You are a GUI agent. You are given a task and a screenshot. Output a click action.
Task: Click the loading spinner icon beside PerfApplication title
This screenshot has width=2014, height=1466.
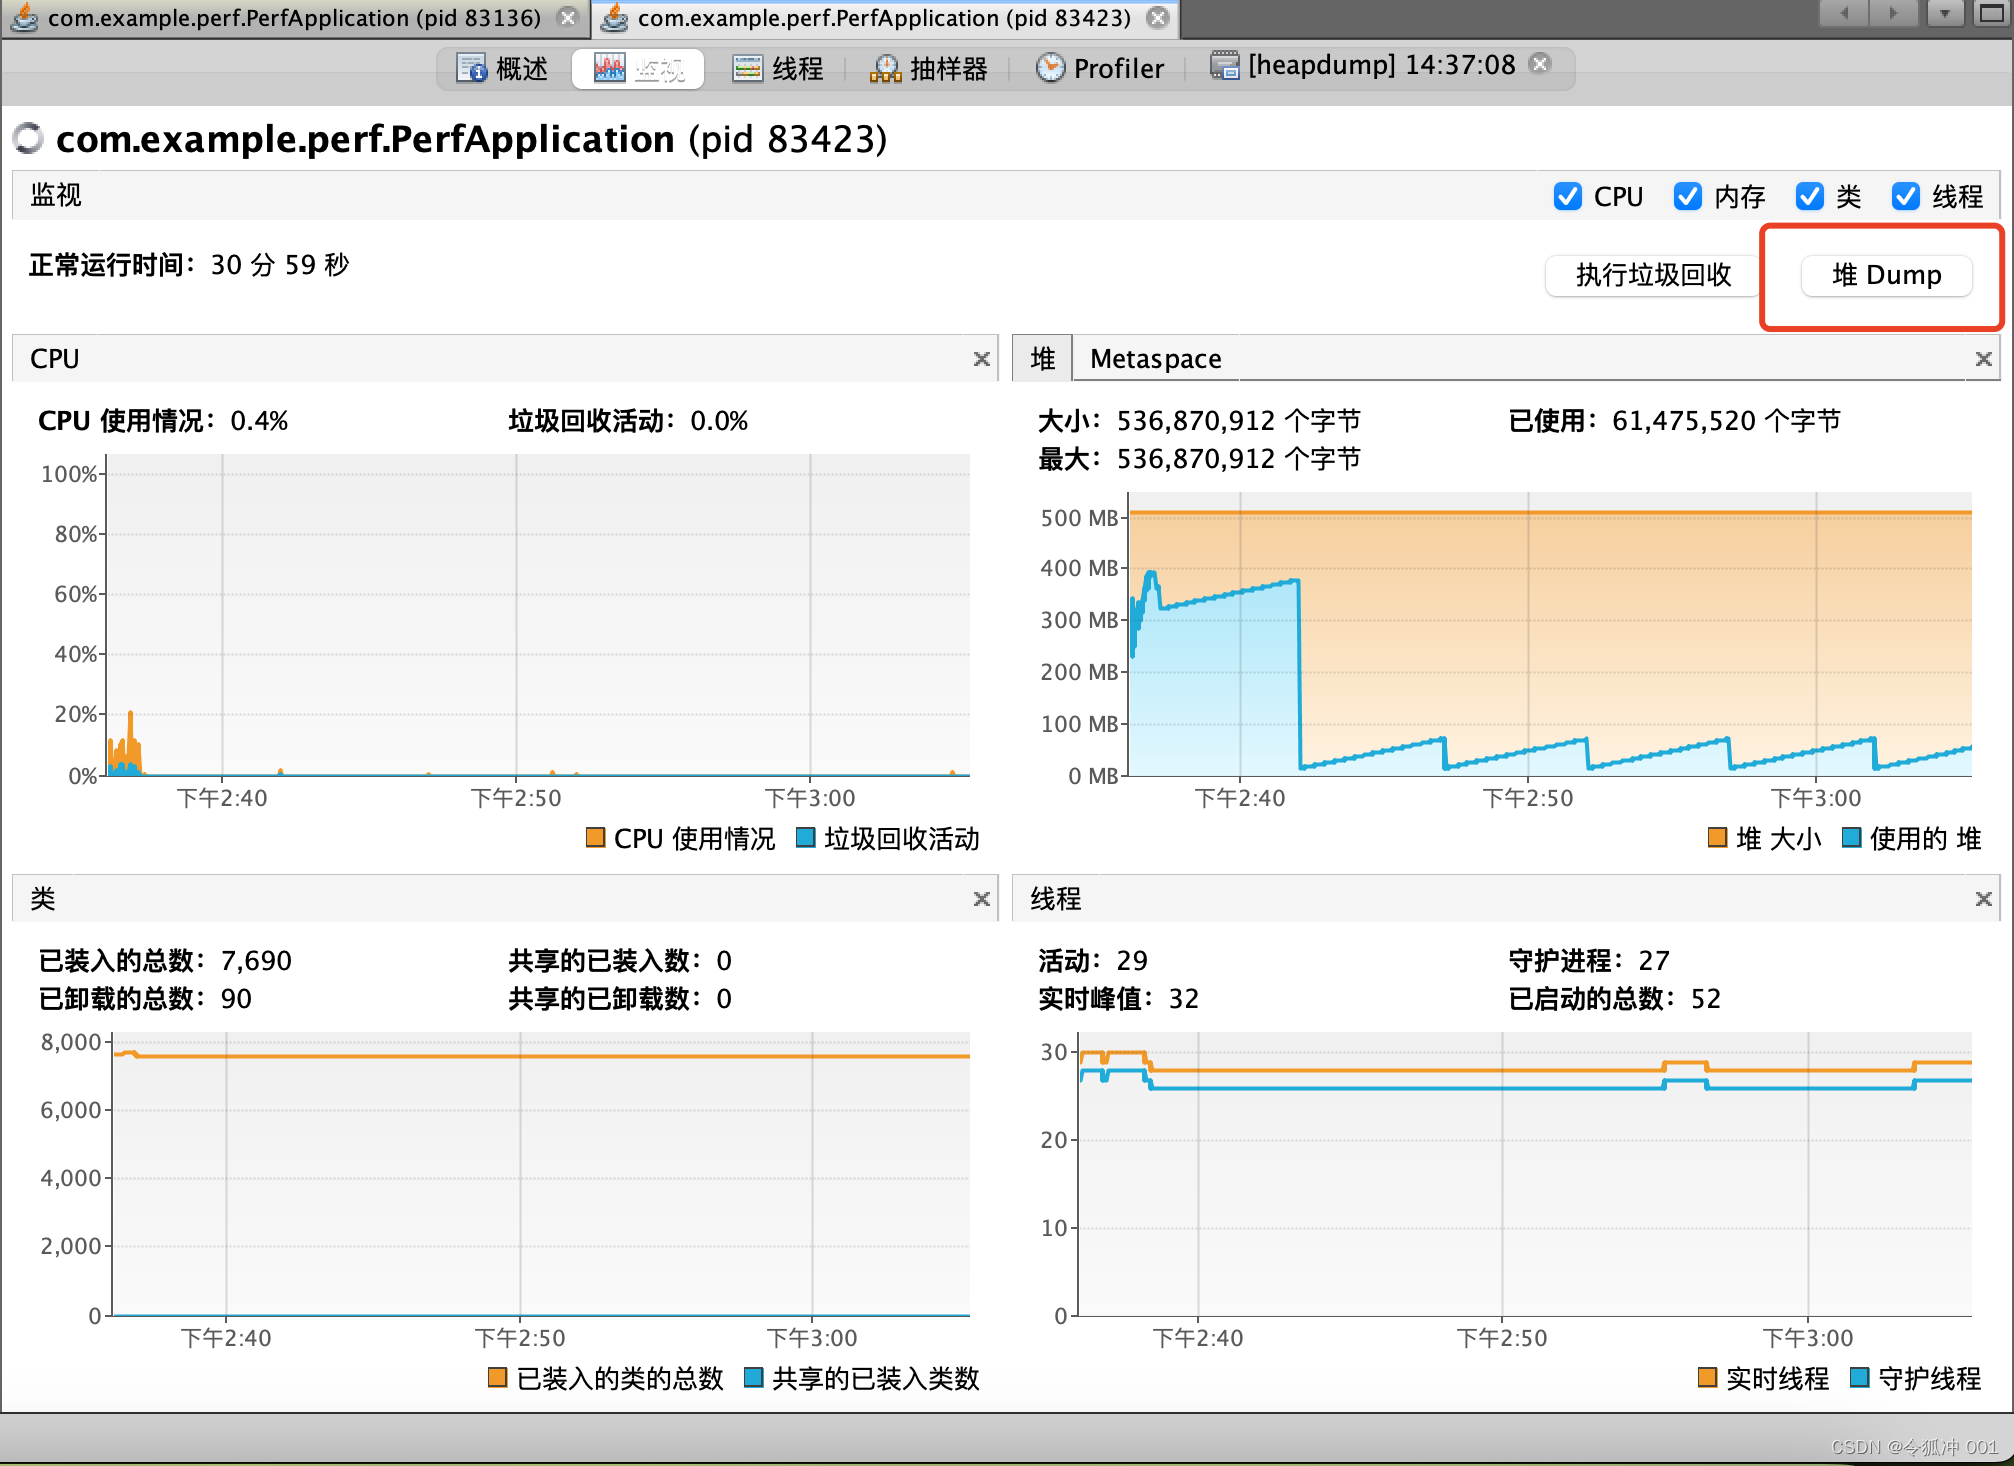tap(28, 139)
